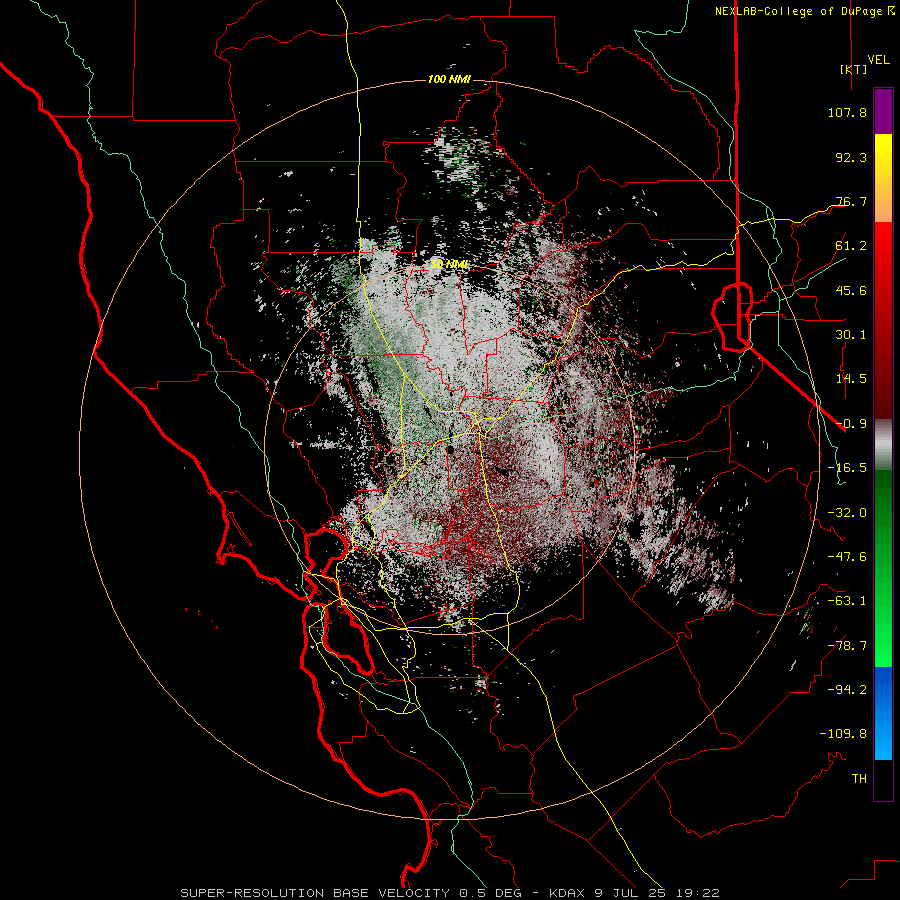Screen dimensions: 900x900
Task: Select the 92.3 velocity scale value
Action: pyautogui.click(x=851, y=157)
